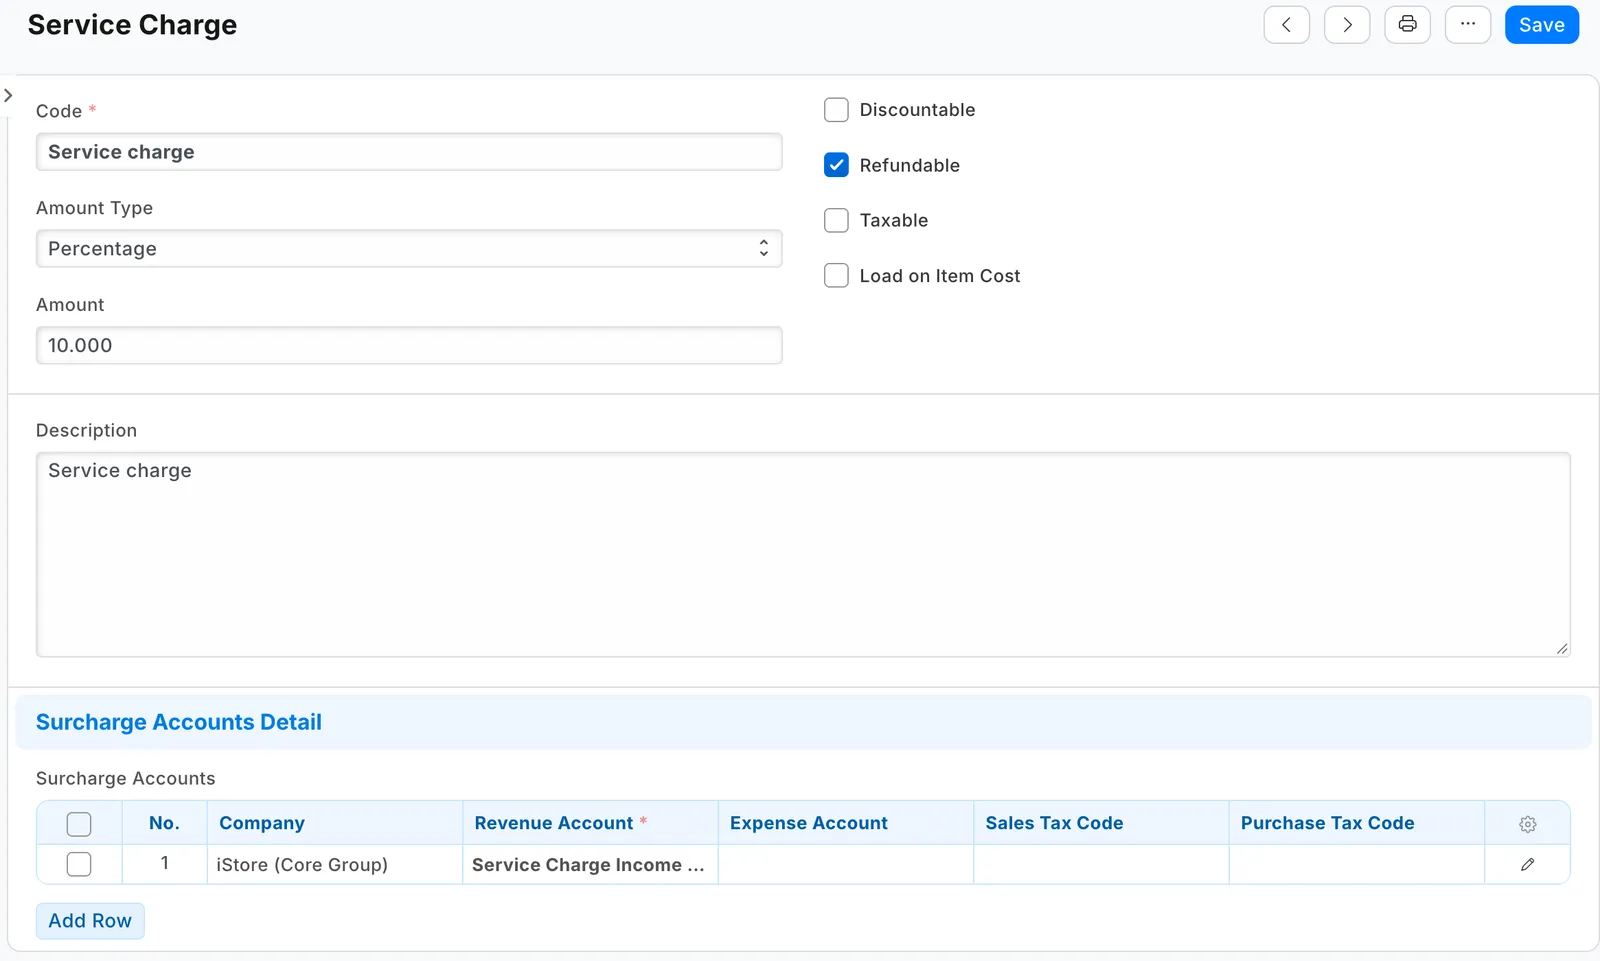The height and width of the screenshot is (961, 1600).
Task: Click empty Expense Account cell in row 1
Action: pos(846,865)
